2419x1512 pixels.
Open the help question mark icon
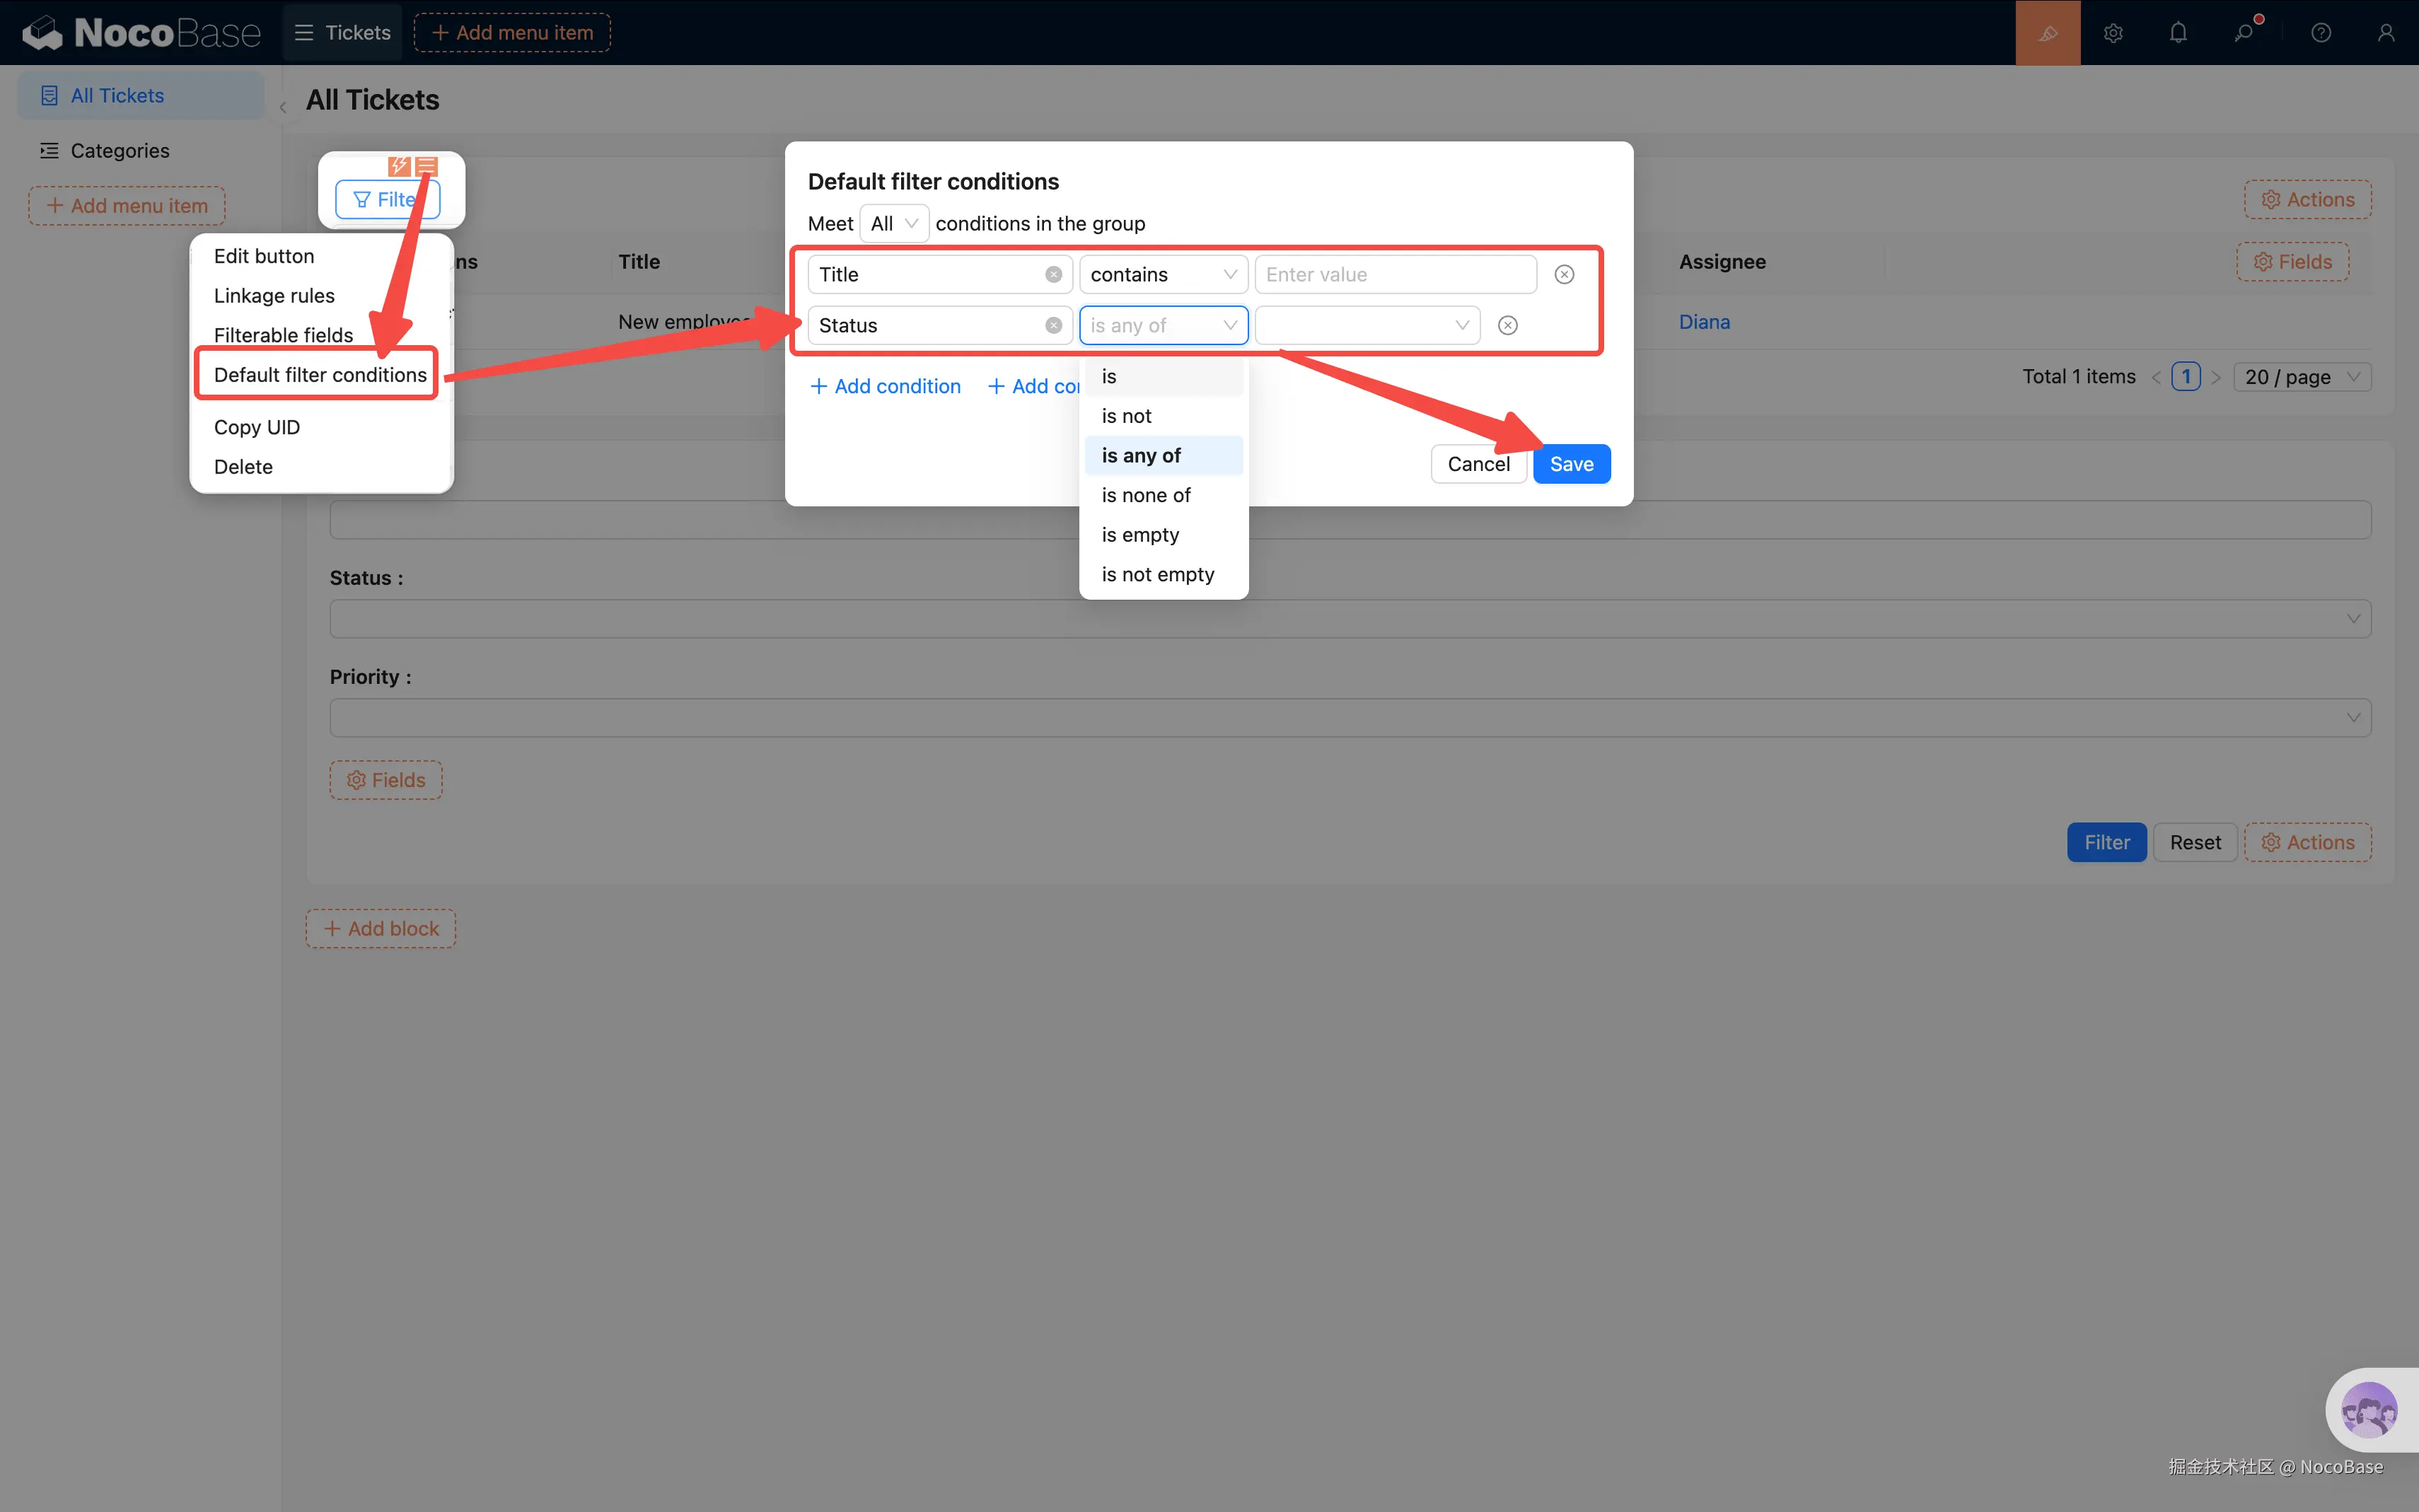pos(2321,33)
